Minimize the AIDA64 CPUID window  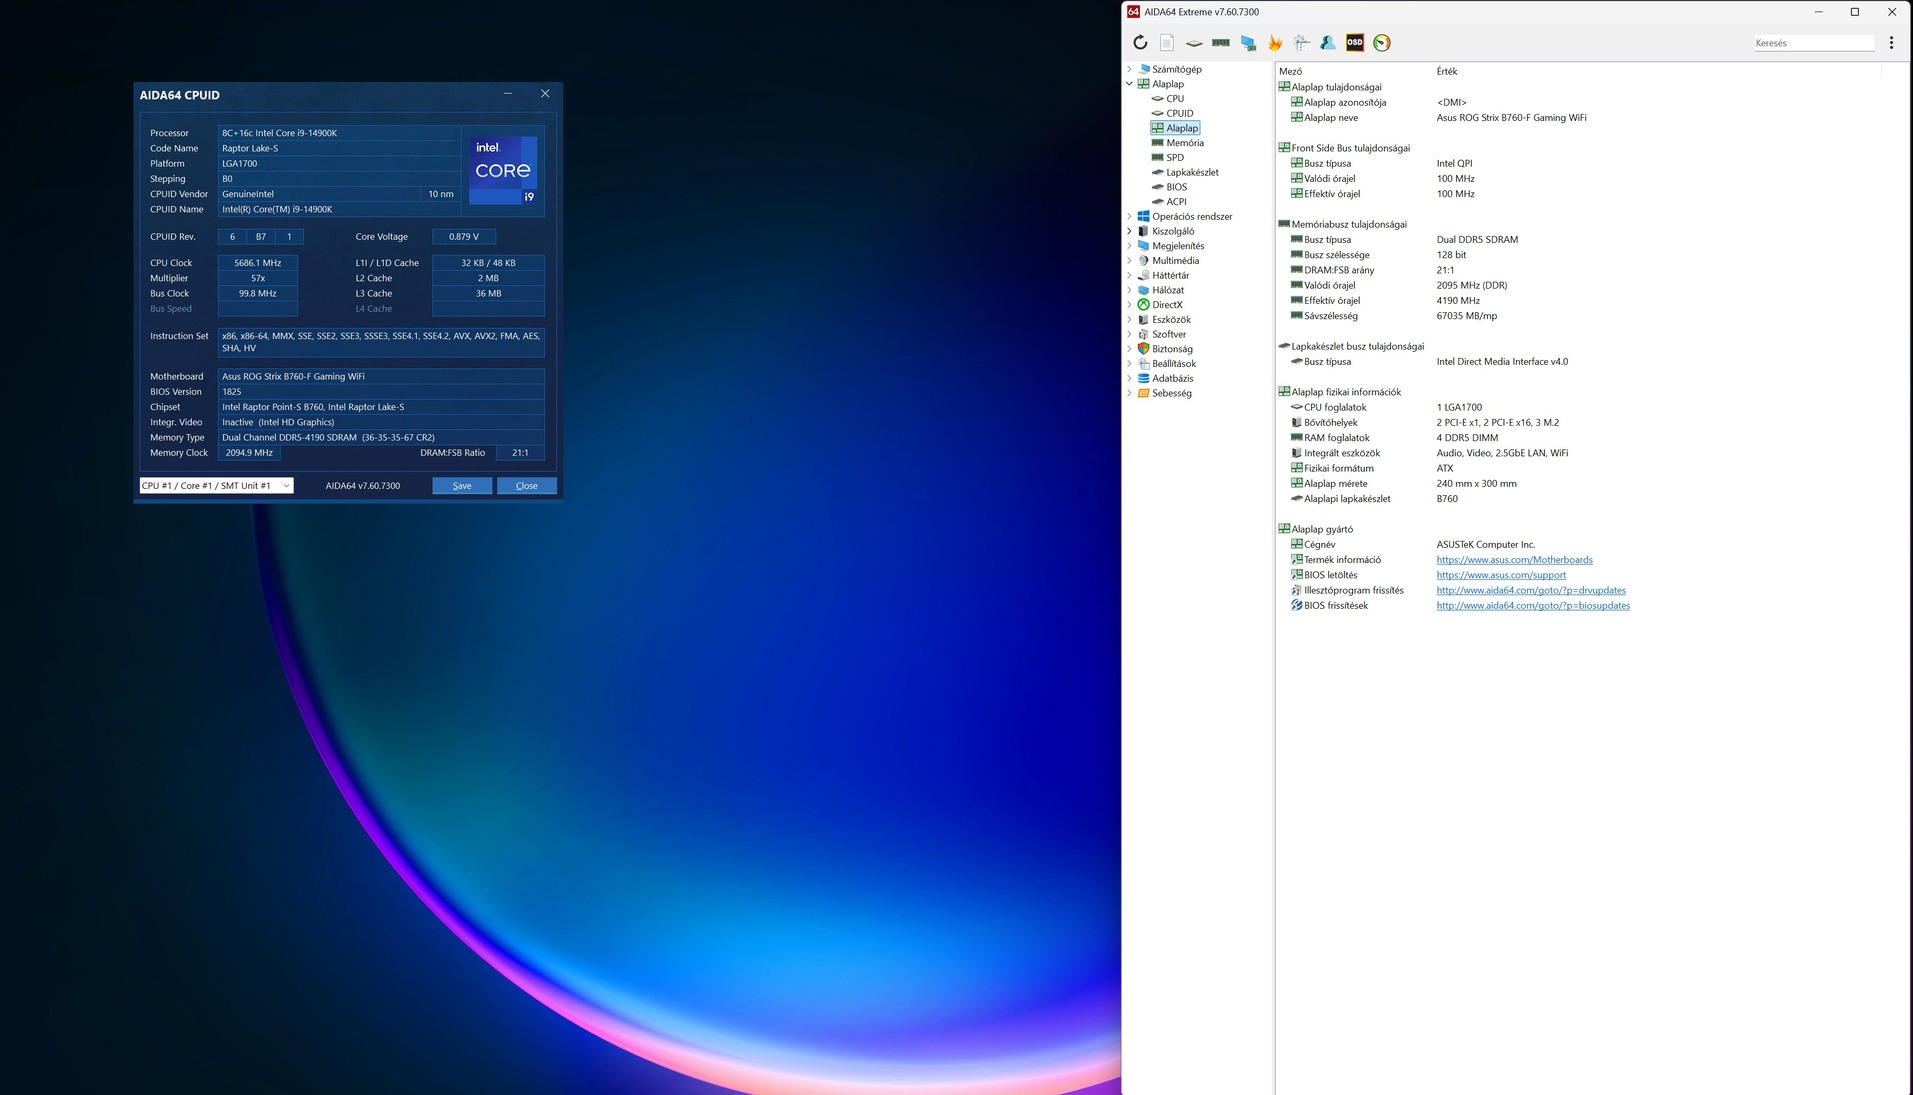508,94
